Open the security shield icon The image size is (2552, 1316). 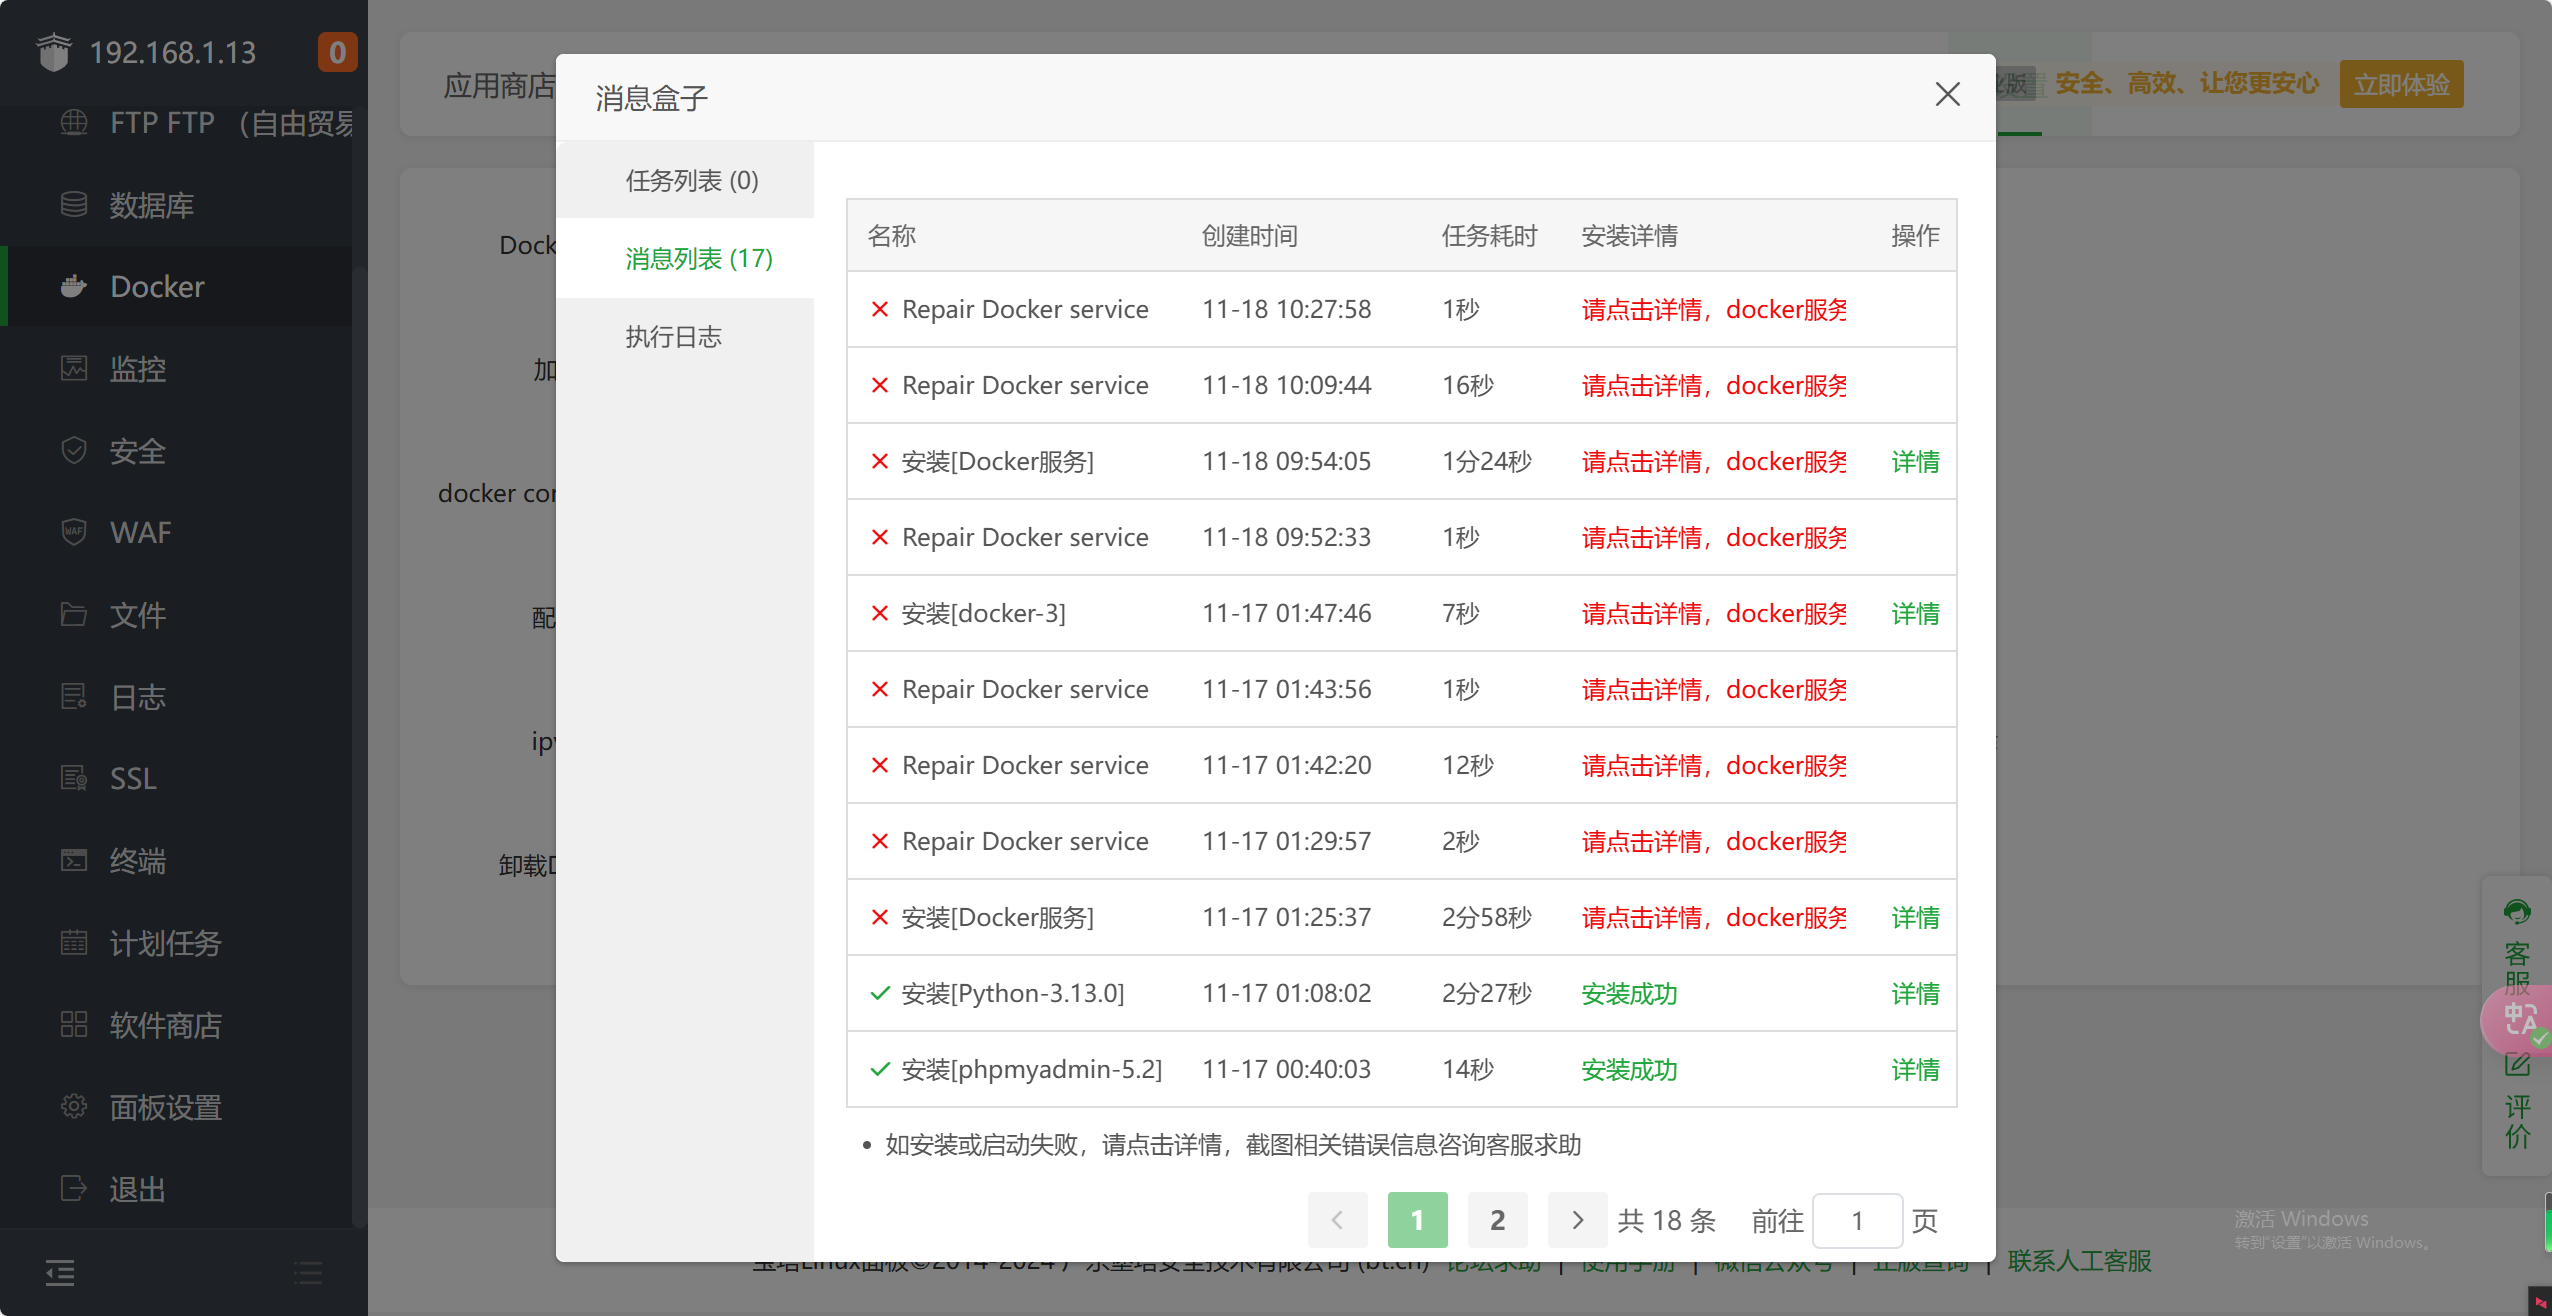(x=74, y=451)
